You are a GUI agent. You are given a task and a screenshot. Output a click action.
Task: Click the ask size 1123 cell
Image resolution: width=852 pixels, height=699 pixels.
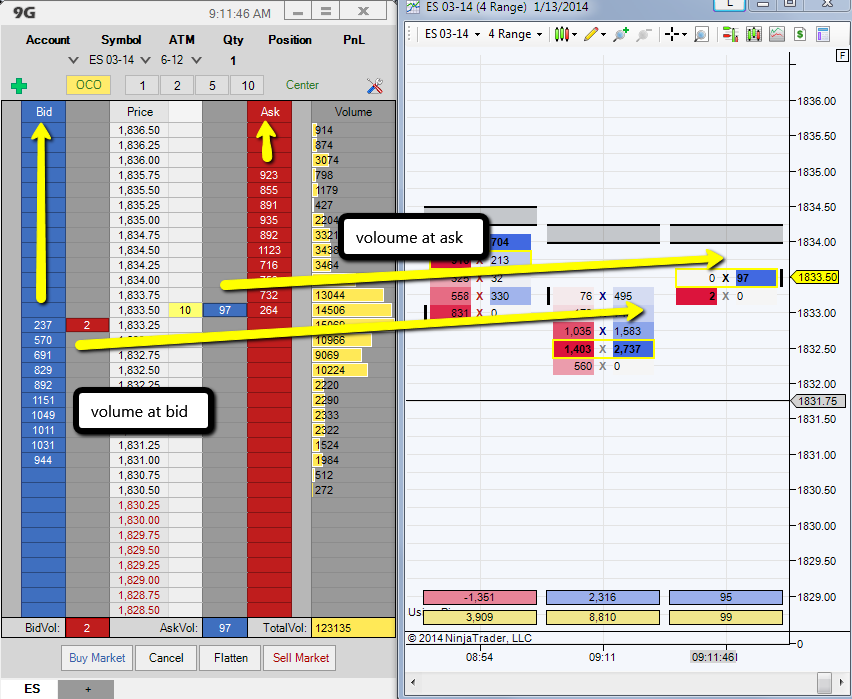point(268,250)
